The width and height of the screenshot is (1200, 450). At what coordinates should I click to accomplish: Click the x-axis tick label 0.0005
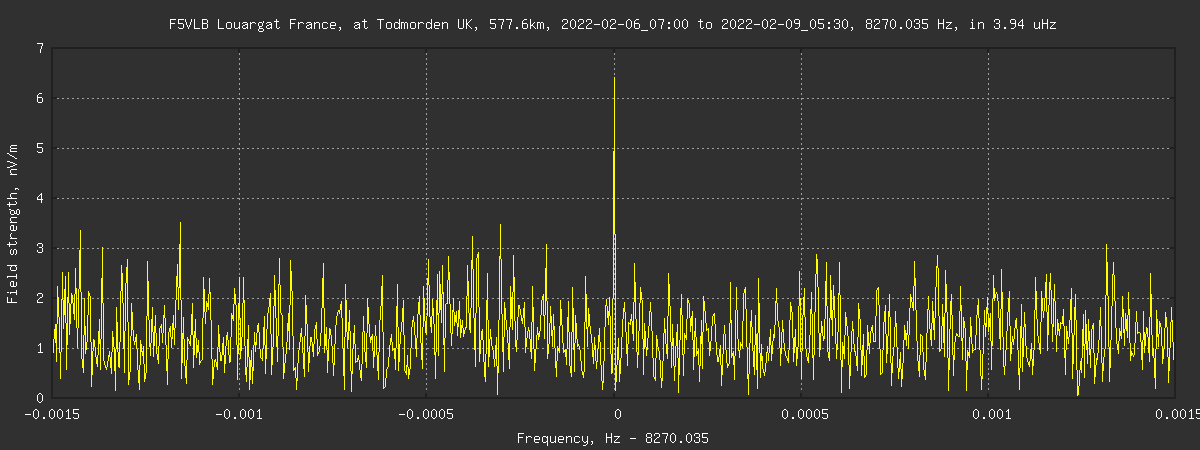point(803,413)
